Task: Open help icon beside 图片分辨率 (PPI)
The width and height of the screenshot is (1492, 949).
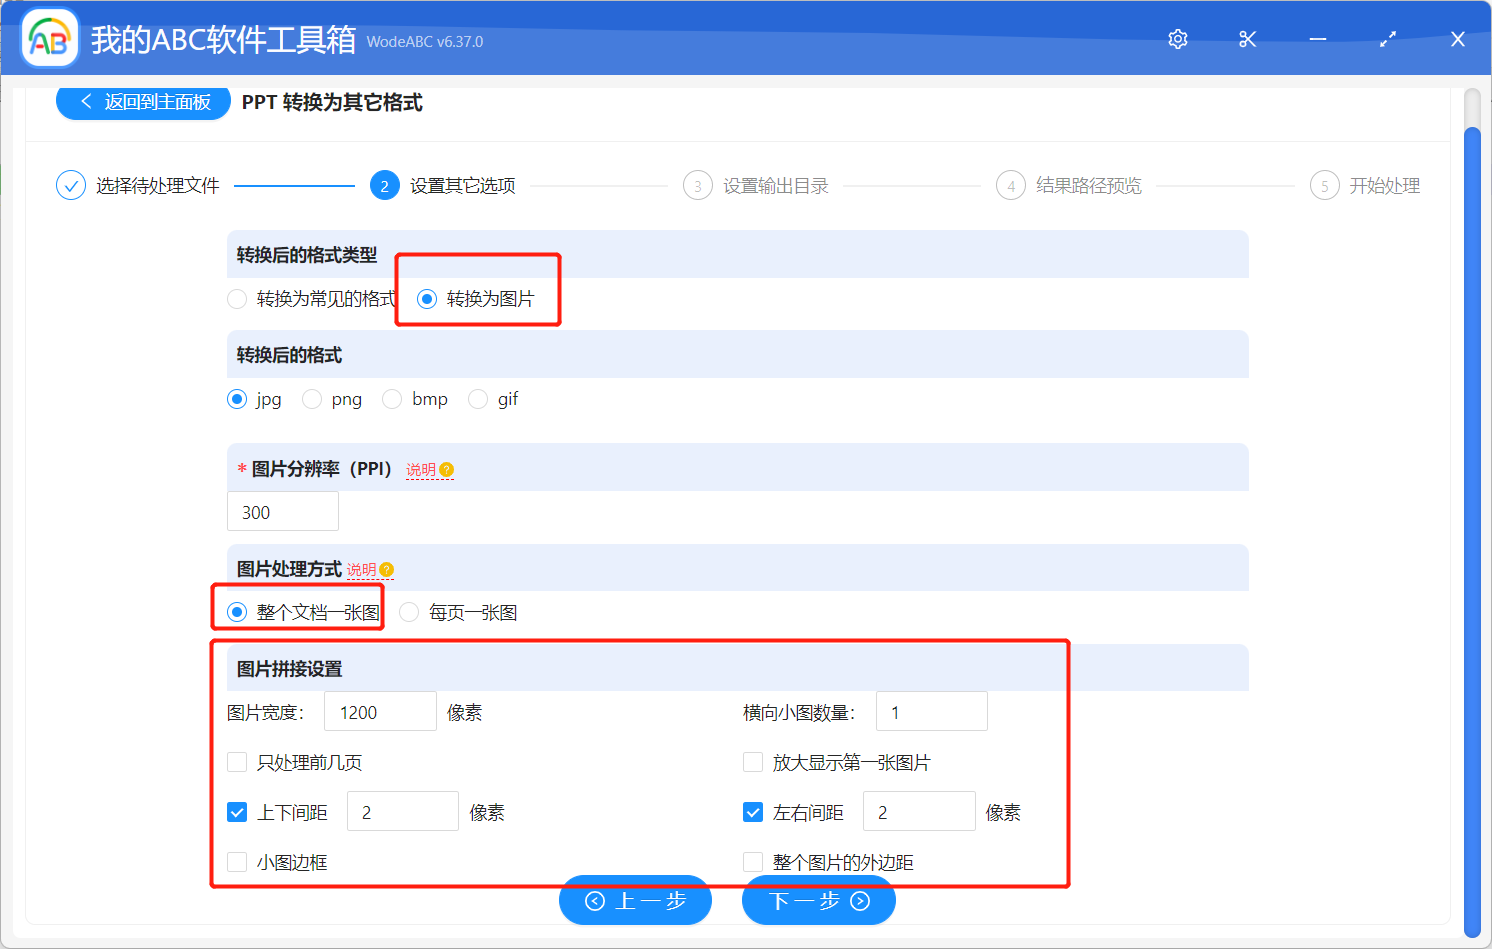Action: tap(447, 469)
